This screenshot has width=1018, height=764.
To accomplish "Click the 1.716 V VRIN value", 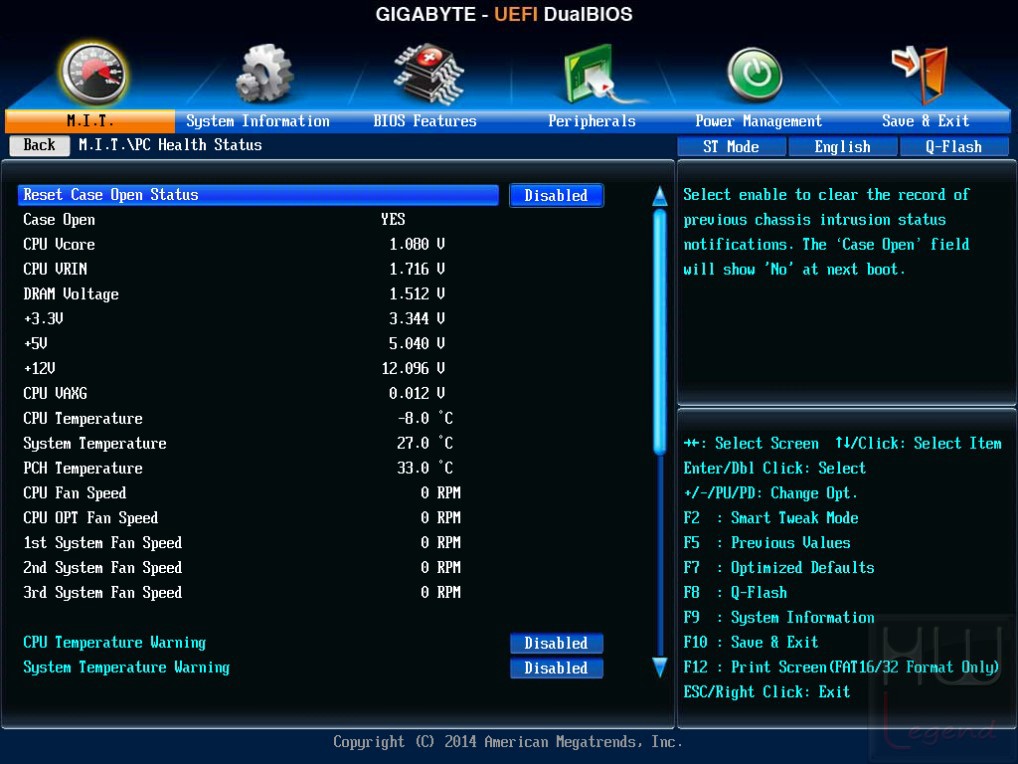I will point(417,269).
